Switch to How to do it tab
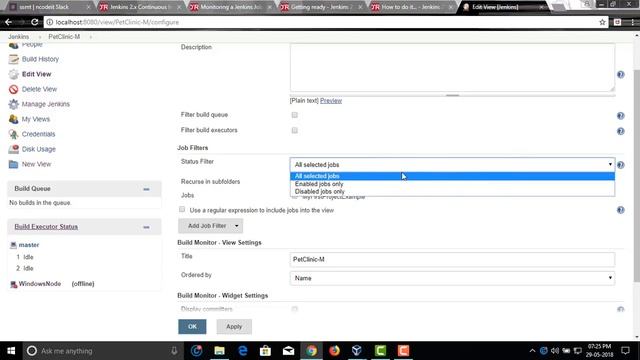Screen dimensions: 640x360 pos(411,7)
